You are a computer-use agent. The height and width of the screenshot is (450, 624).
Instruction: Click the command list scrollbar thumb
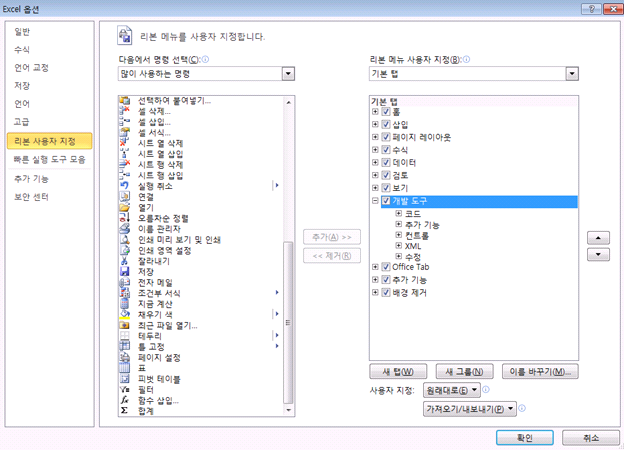tap(288, 323)
